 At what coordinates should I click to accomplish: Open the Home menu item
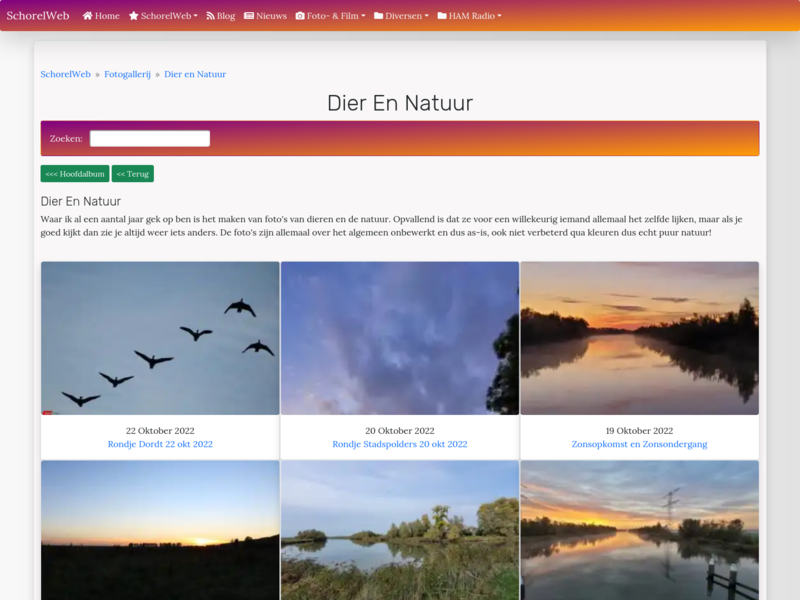tap(101, 16)
